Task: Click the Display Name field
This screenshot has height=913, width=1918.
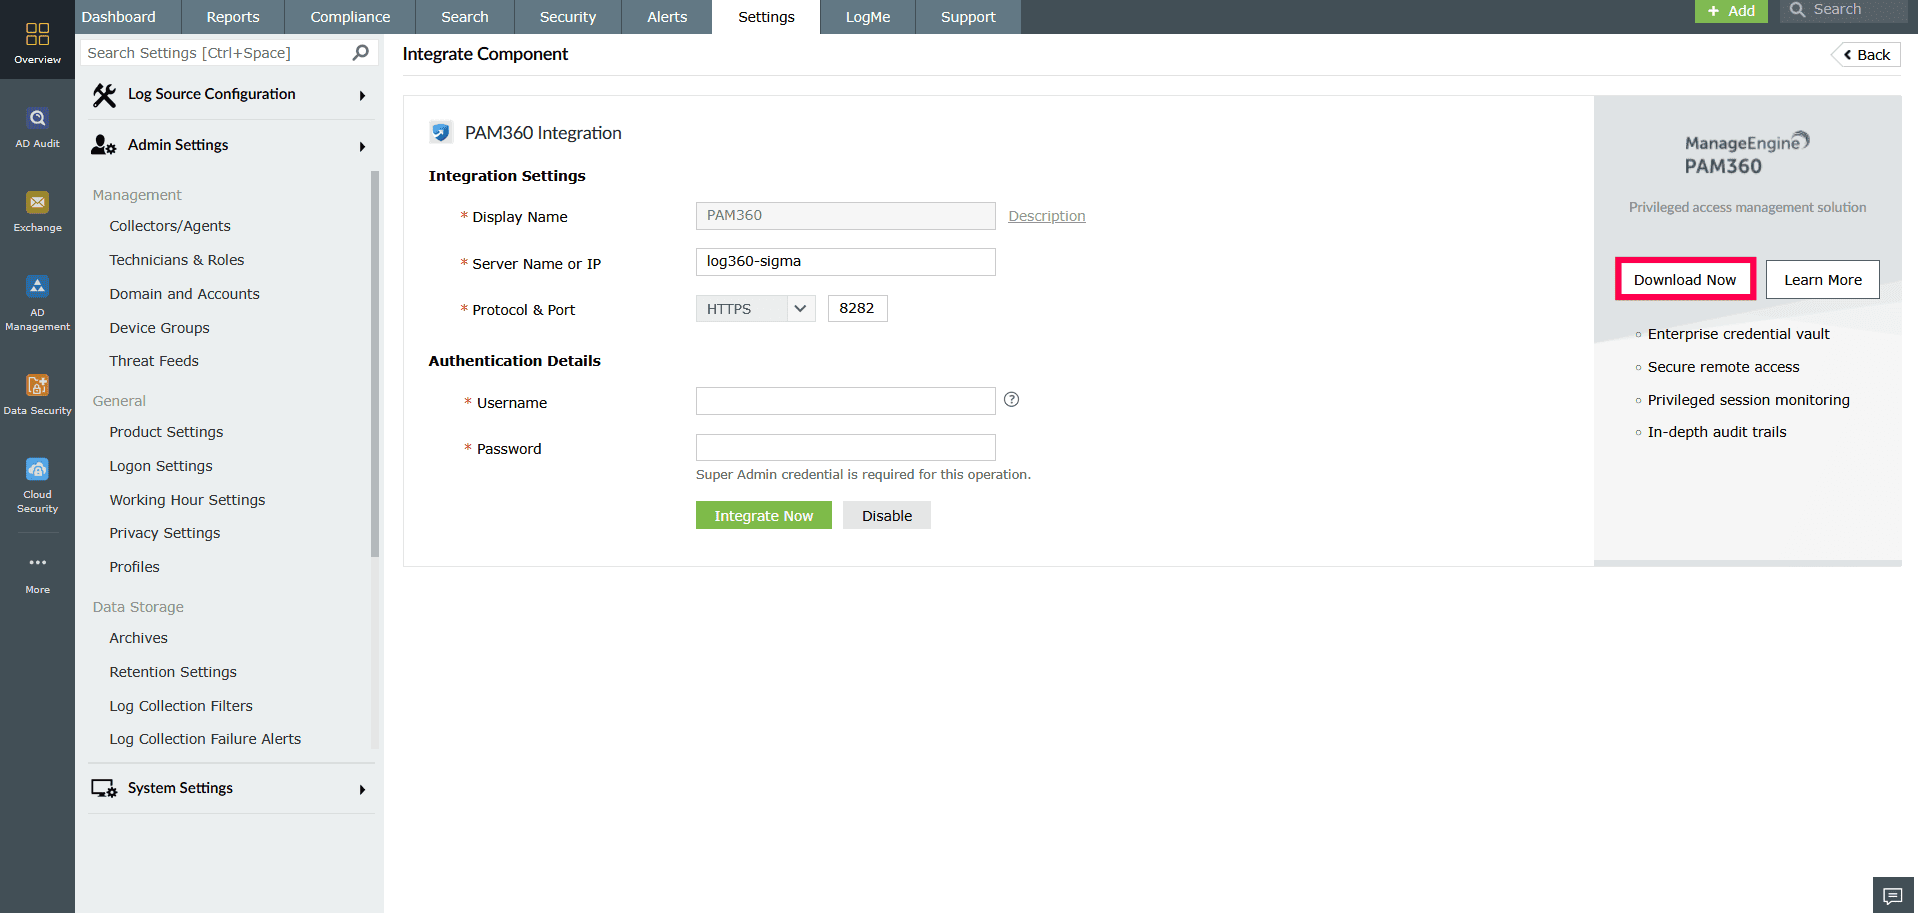Action: pyautogui.click(x=846, y=216)
